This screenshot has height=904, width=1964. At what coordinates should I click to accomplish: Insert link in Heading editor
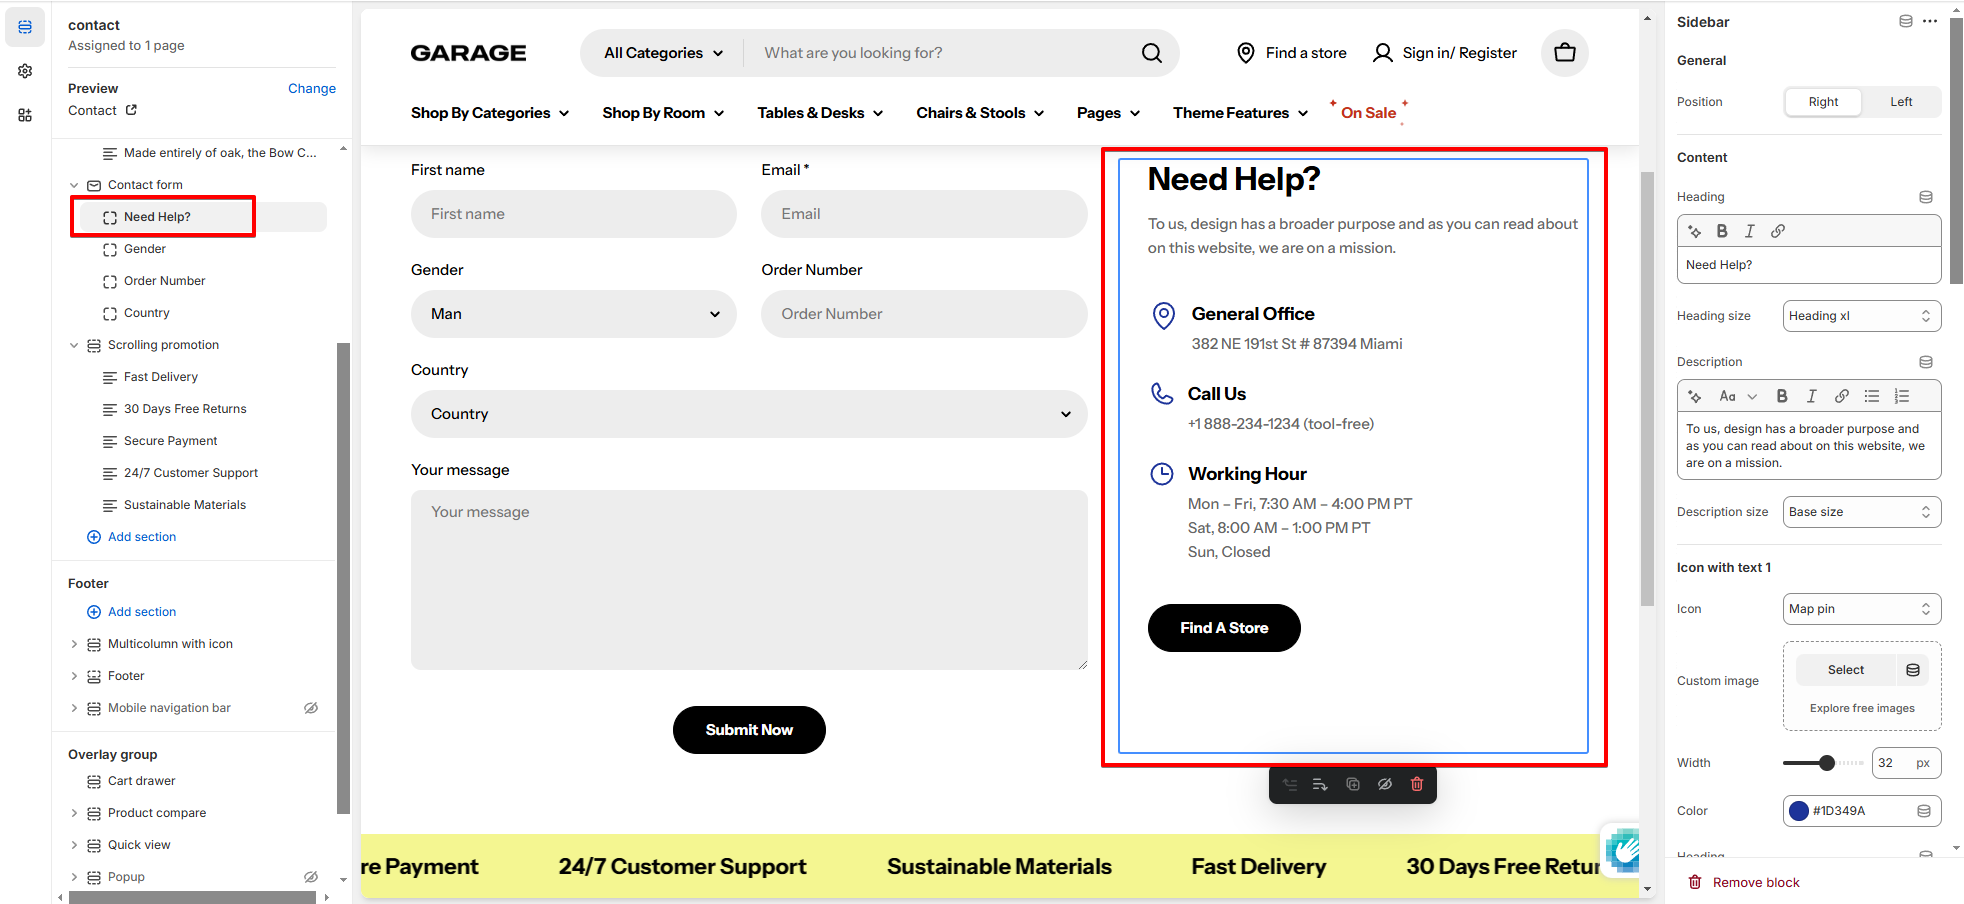coord(1778,231)
